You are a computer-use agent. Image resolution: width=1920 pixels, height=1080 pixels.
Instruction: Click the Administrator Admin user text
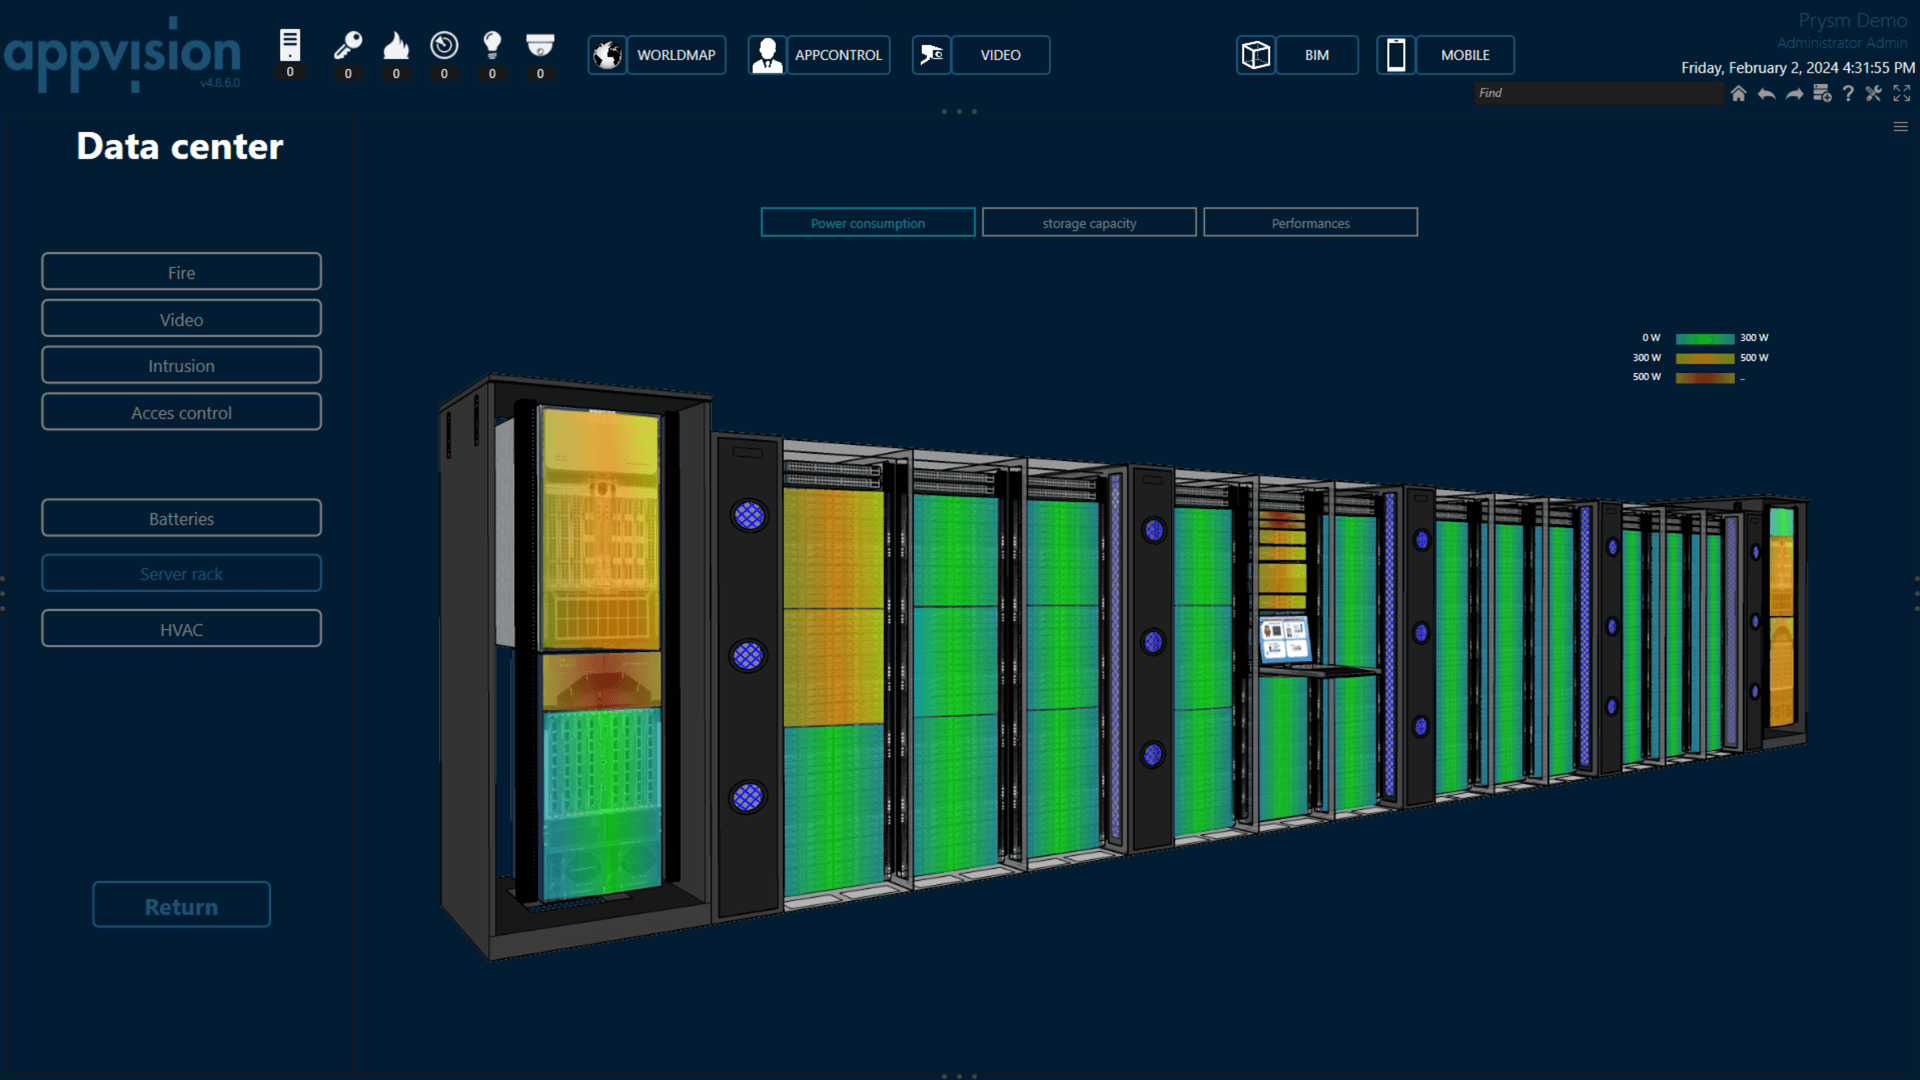point(1842,43)
